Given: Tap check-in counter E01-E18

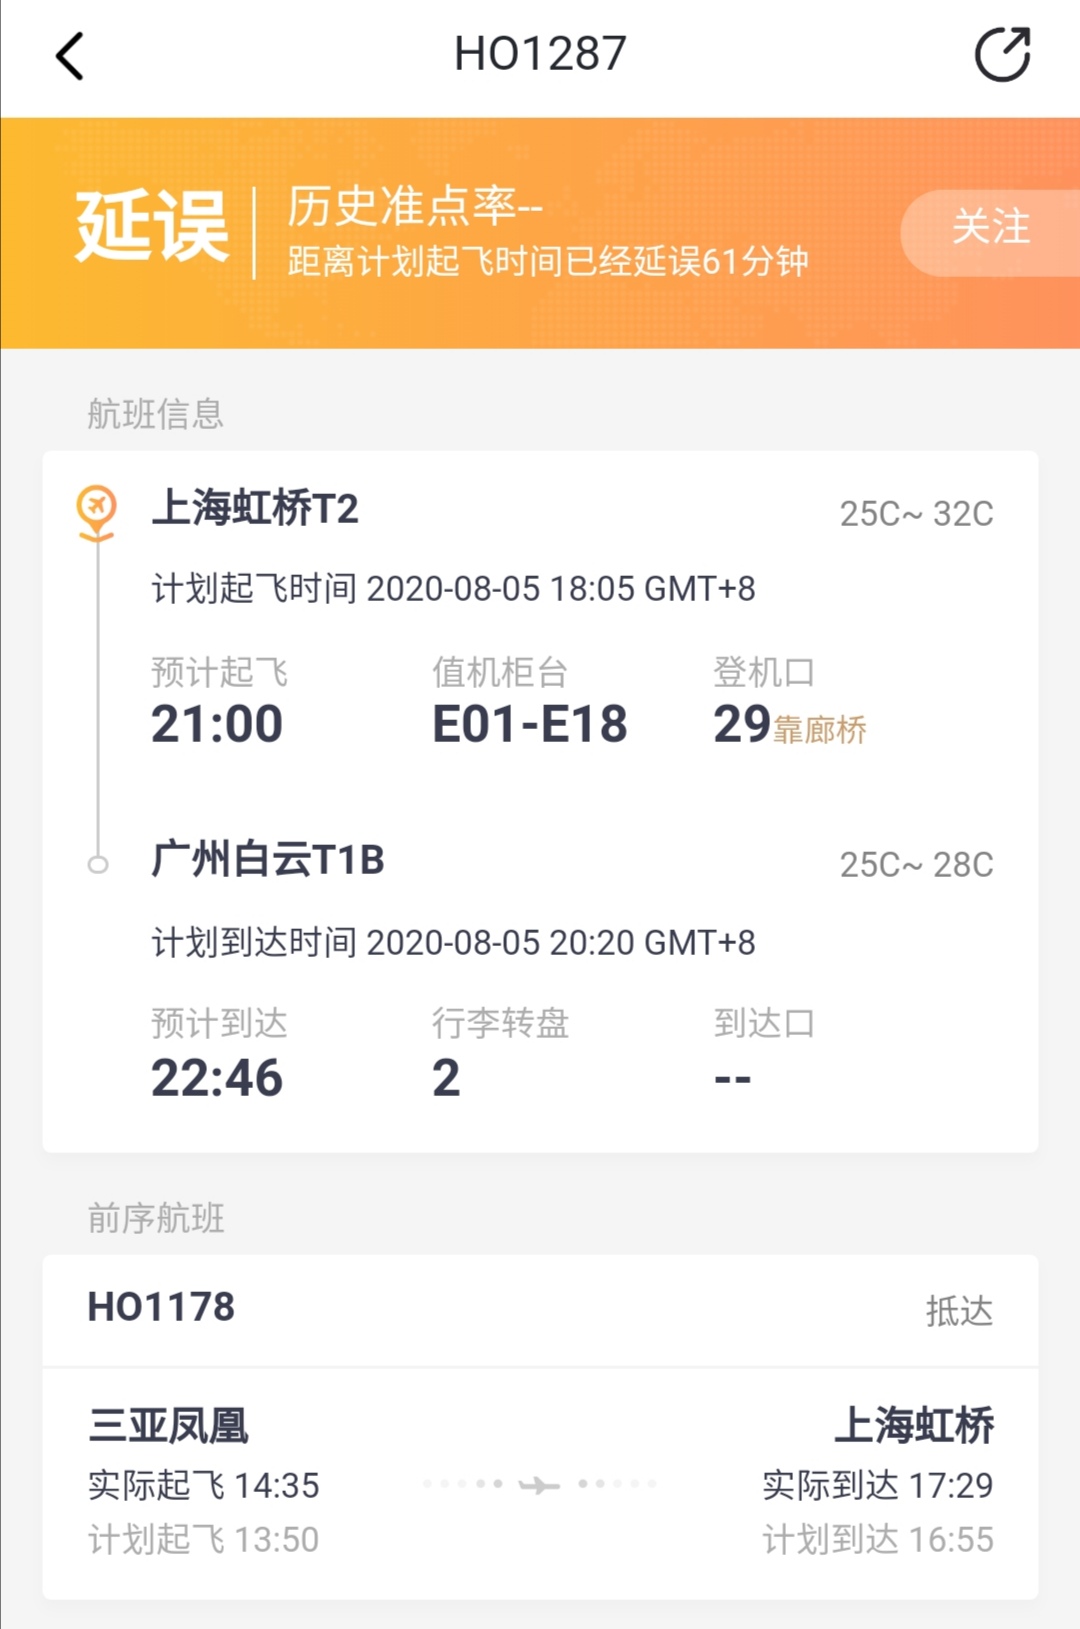Looking at the screenshot, I should [x=530, y=724].
